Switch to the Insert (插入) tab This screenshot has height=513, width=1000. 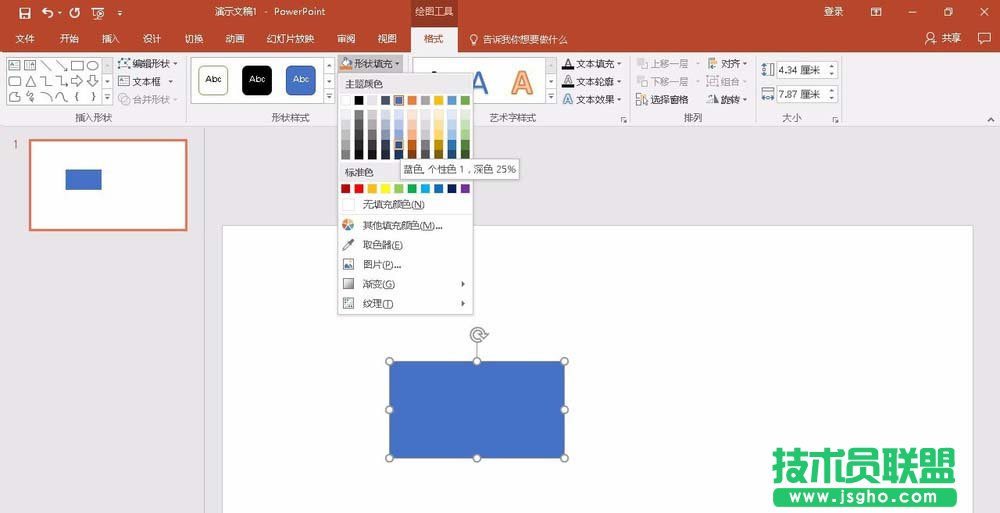(110, 39)
